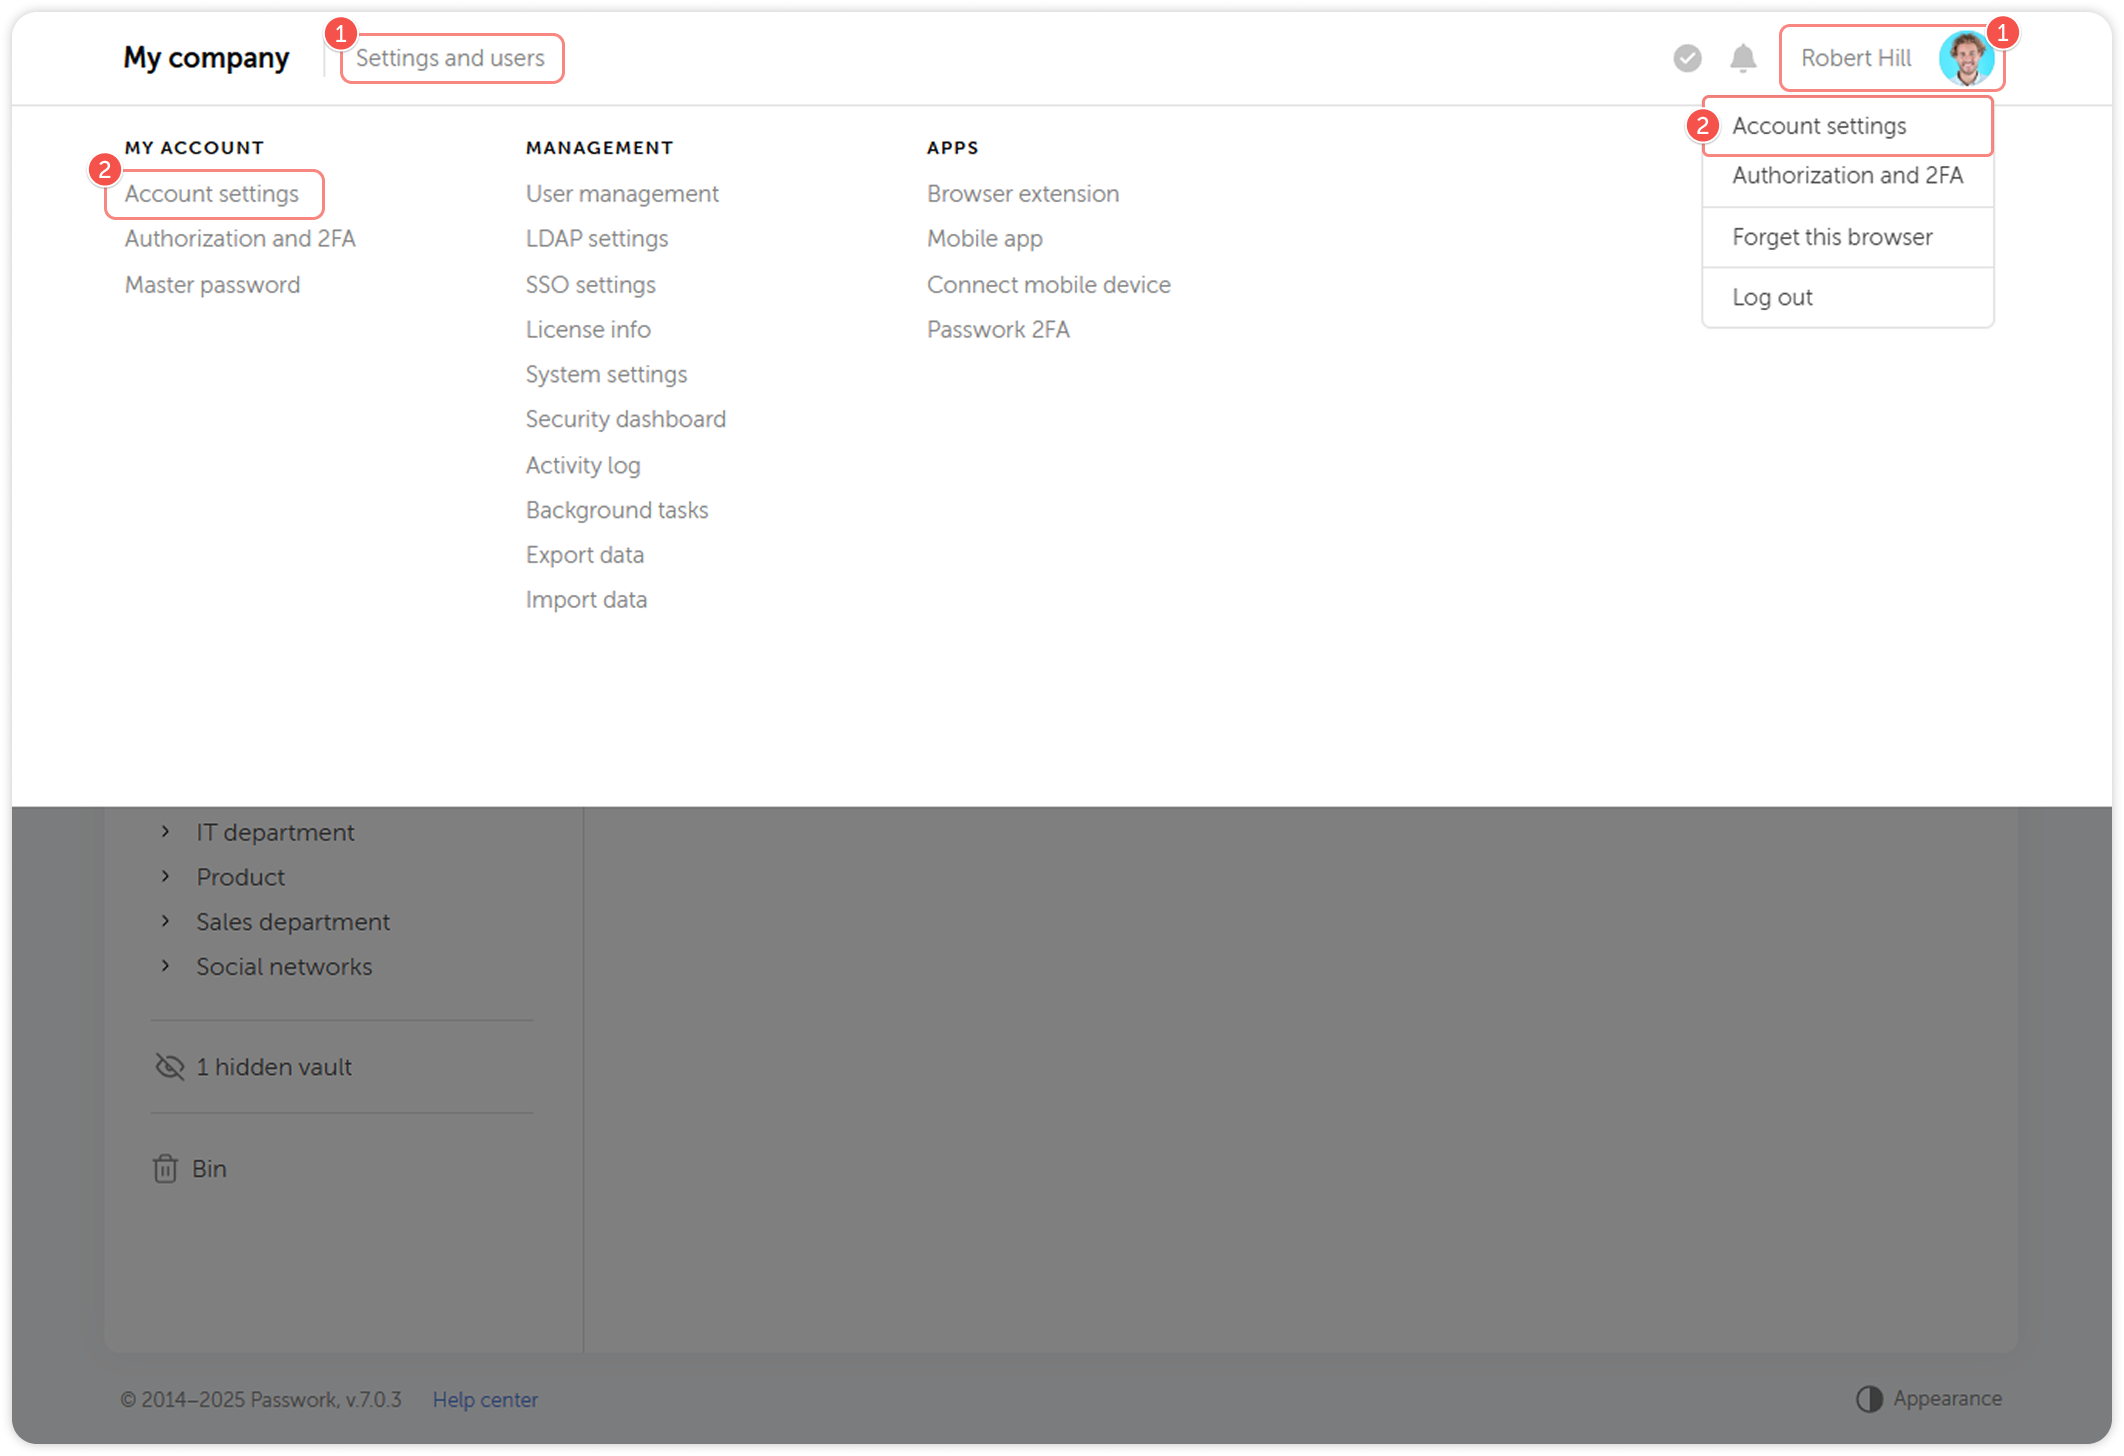Open System settings

coord(606,375)
